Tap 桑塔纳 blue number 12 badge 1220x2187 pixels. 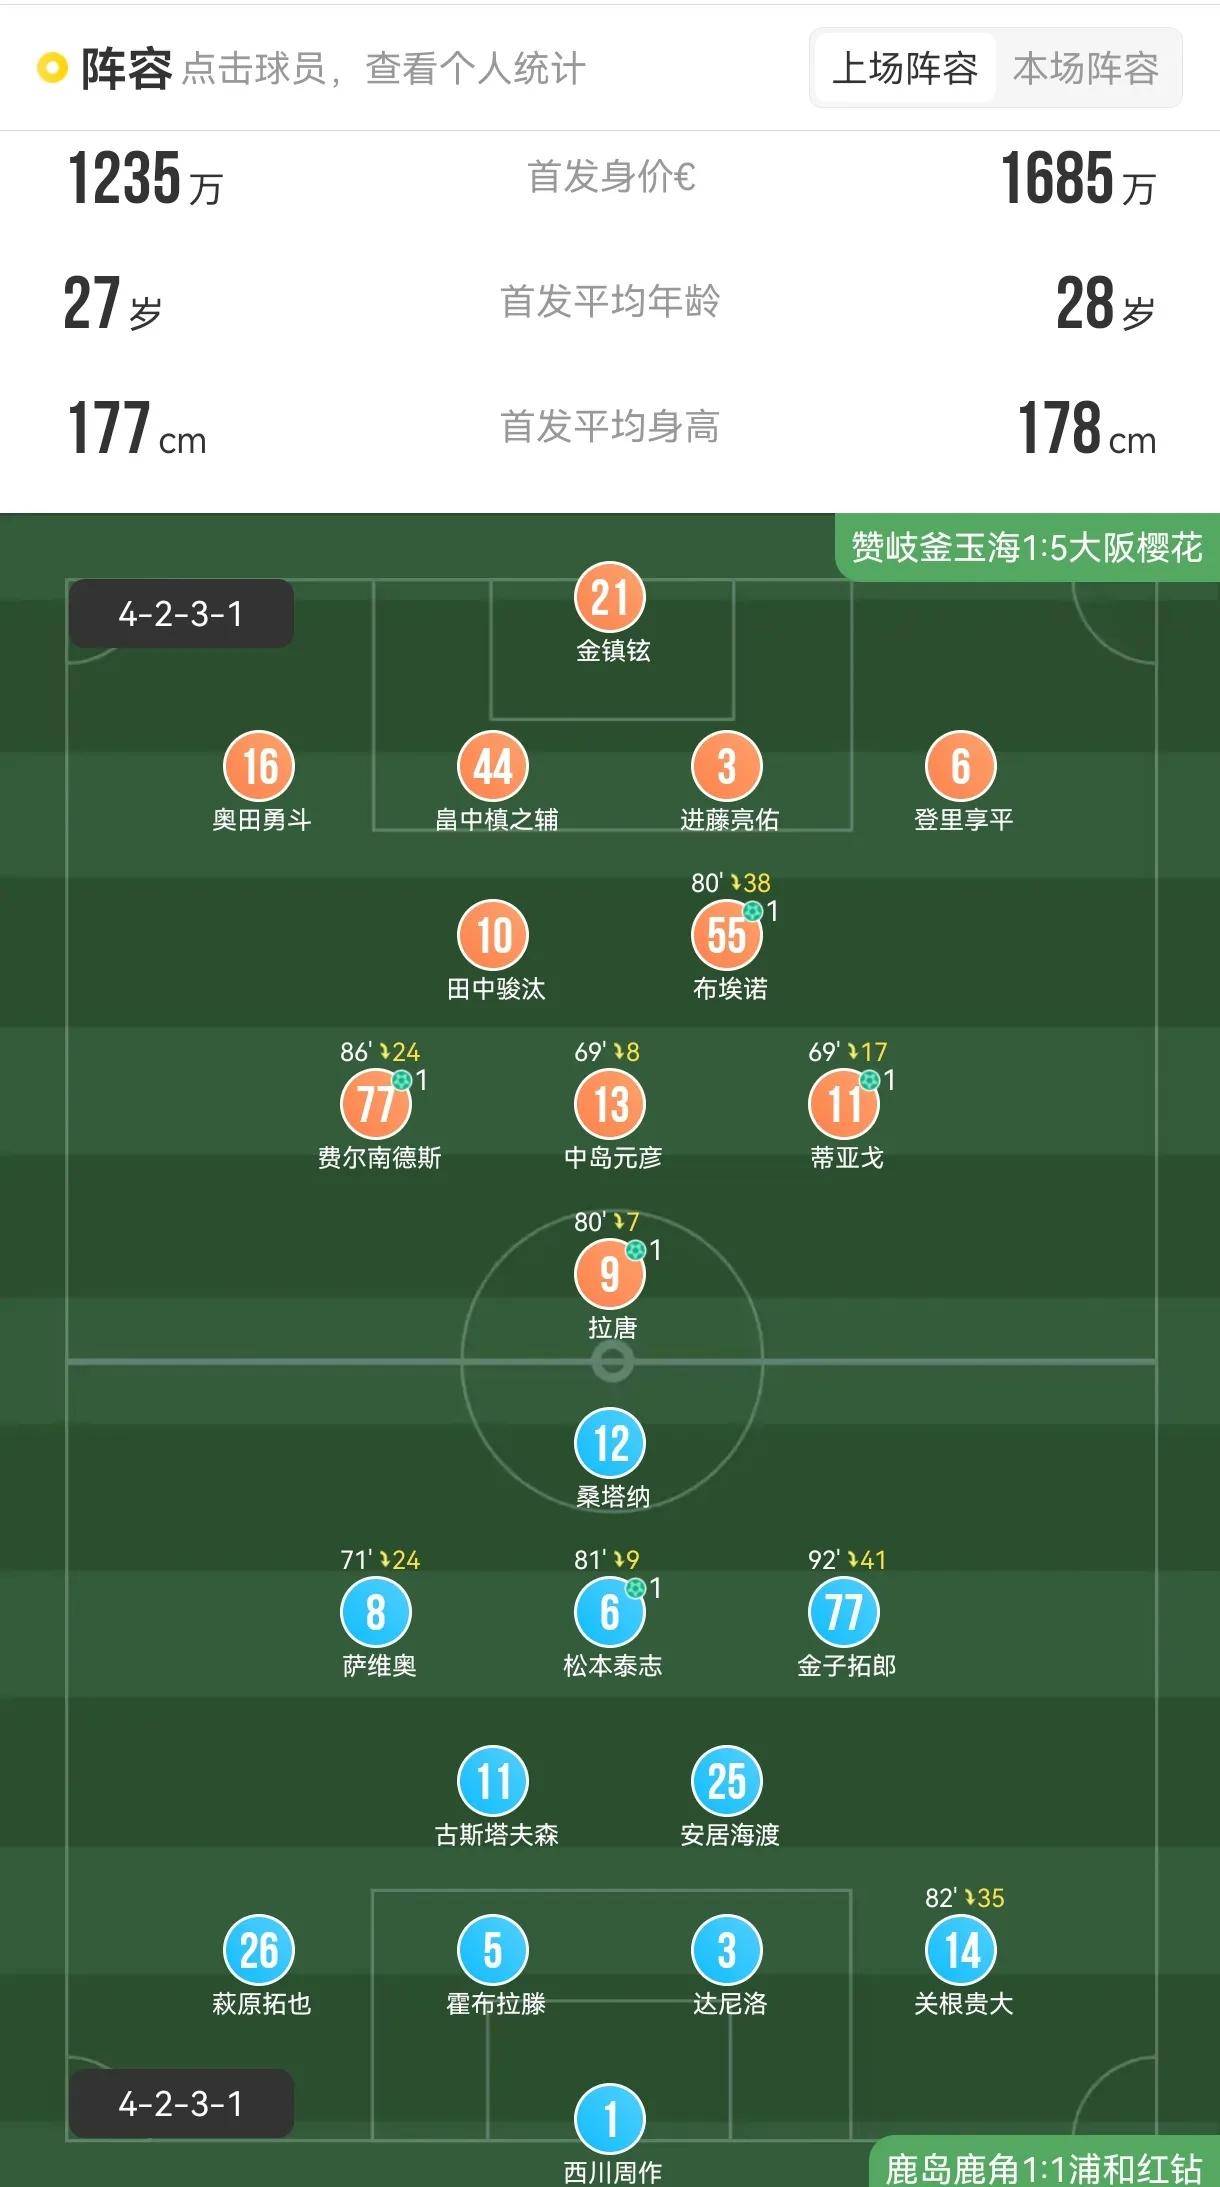tap(610, 1444)
